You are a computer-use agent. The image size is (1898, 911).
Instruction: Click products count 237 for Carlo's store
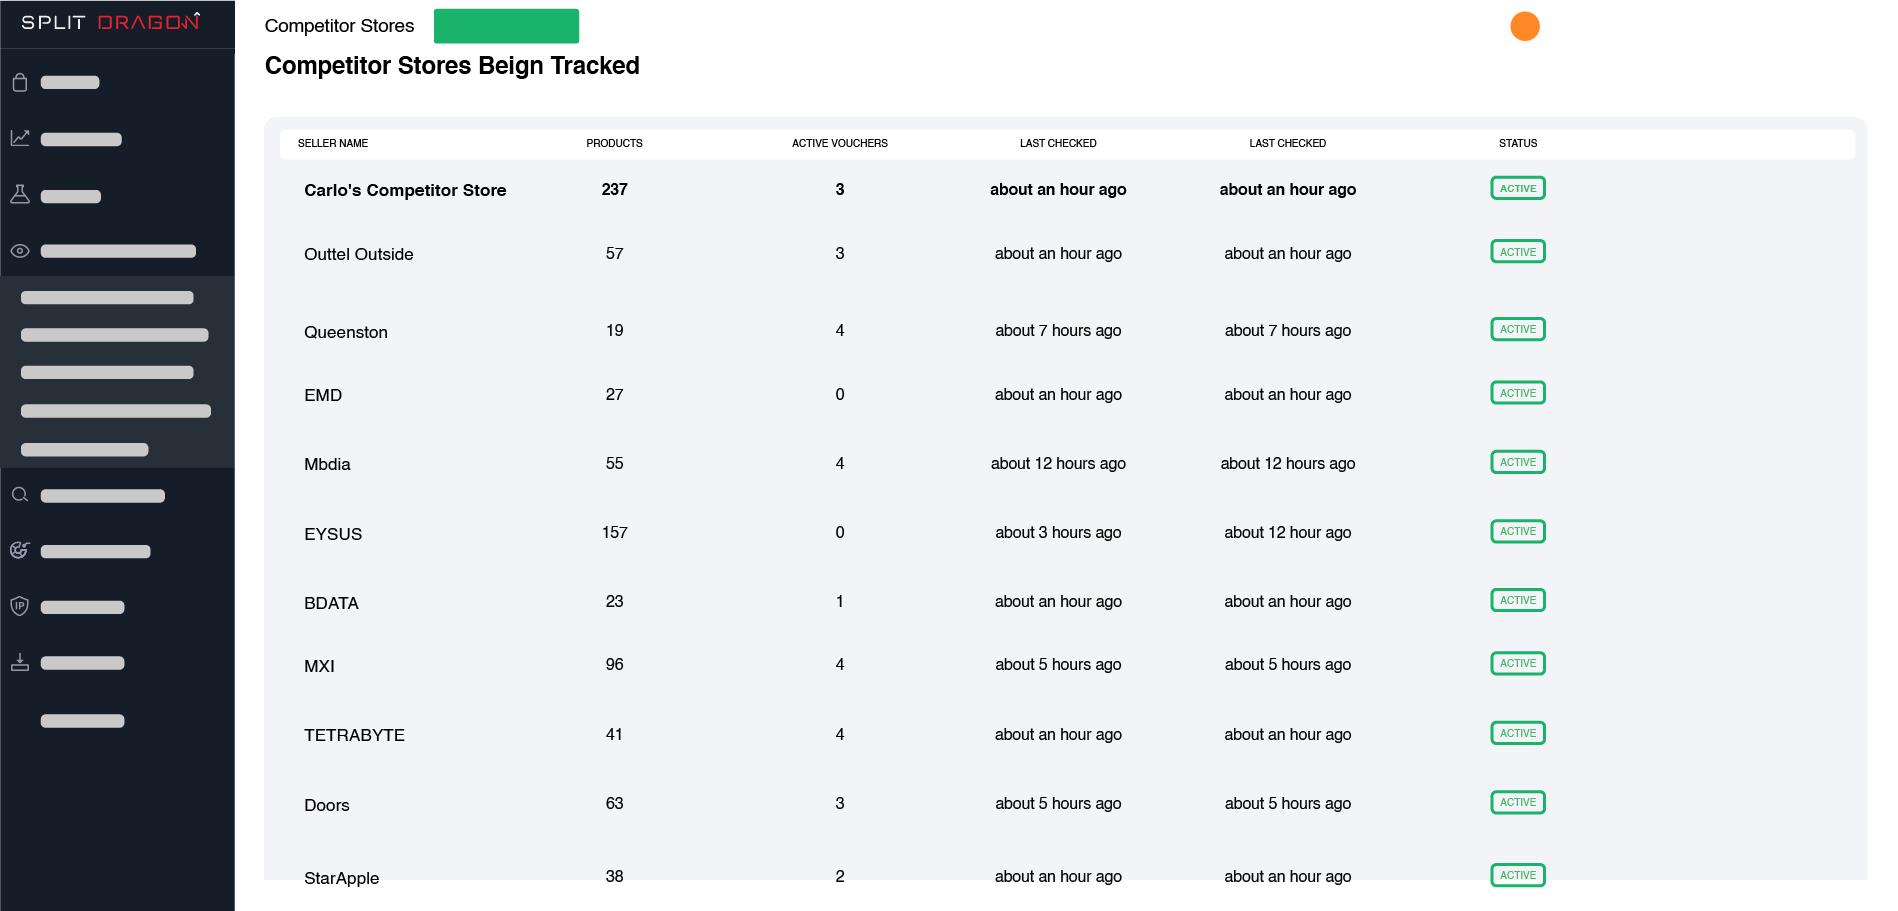(614, 189)
